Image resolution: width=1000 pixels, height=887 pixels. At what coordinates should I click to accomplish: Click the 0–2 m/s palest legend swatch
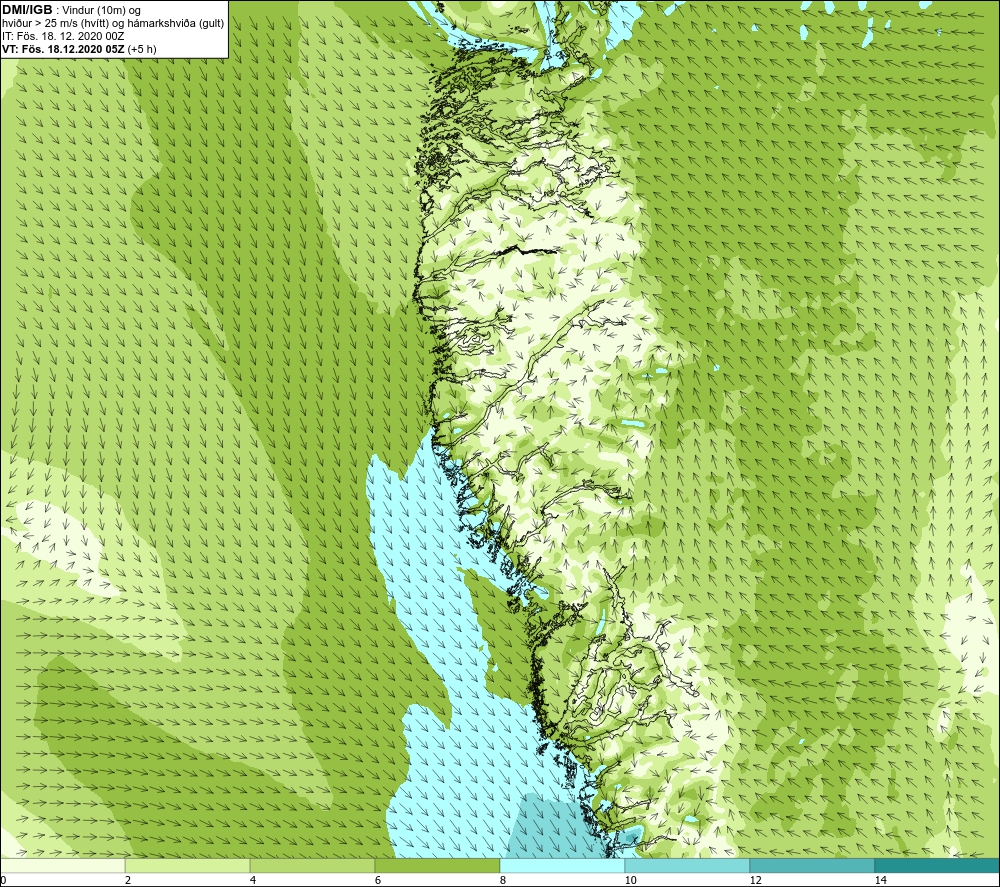point(62,866)
